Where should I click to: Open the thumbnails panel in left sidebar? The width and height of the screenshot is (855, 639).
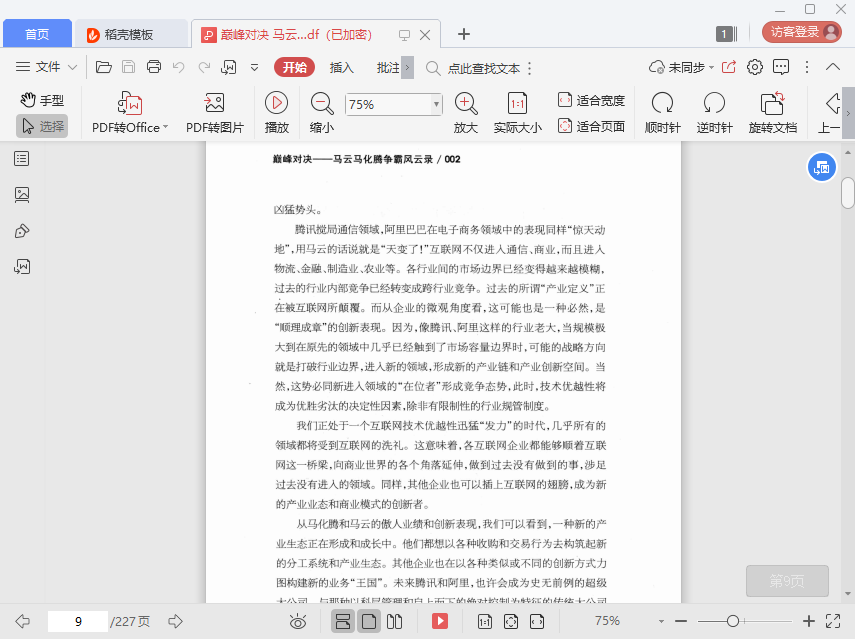(x=22, y=195)
